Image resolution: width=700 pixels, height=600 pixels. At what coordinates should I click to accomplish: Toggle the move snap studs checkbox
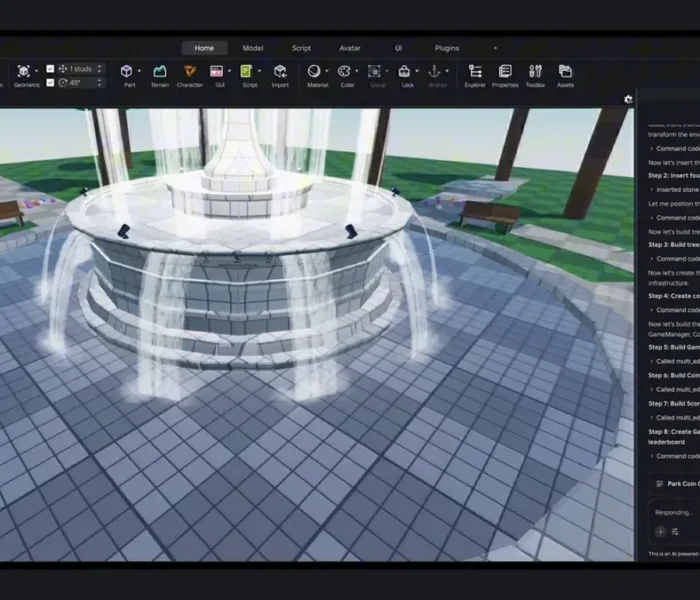click(50, 68)
